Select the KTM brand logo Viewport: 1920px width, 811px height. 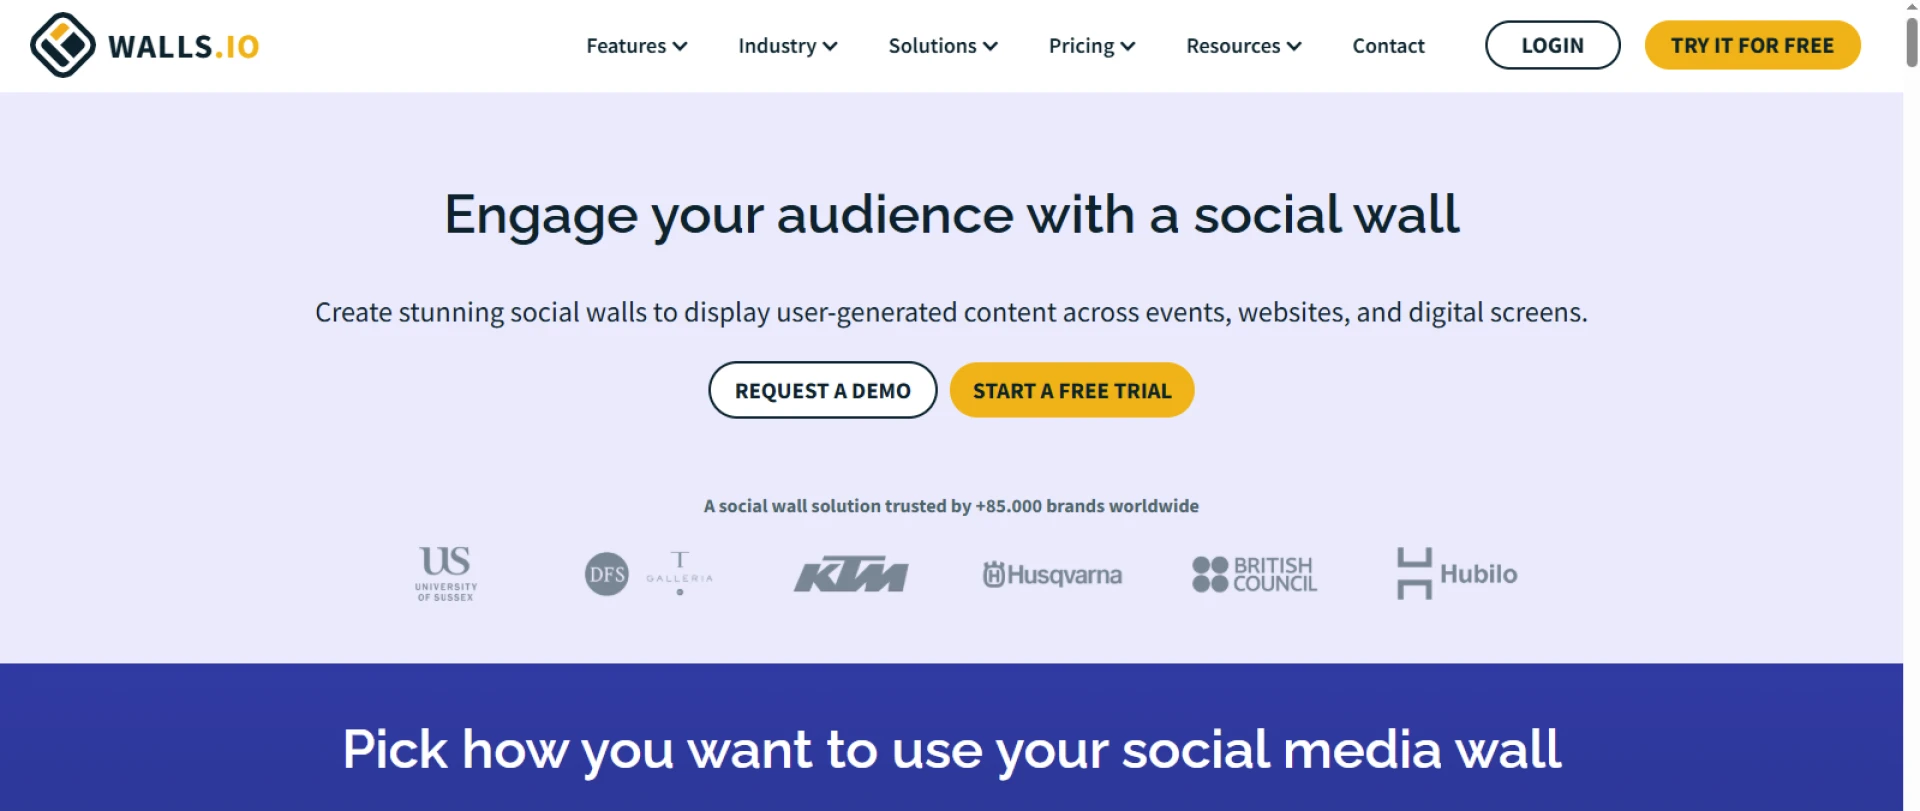pyautogui.click(x=851, y=573)
